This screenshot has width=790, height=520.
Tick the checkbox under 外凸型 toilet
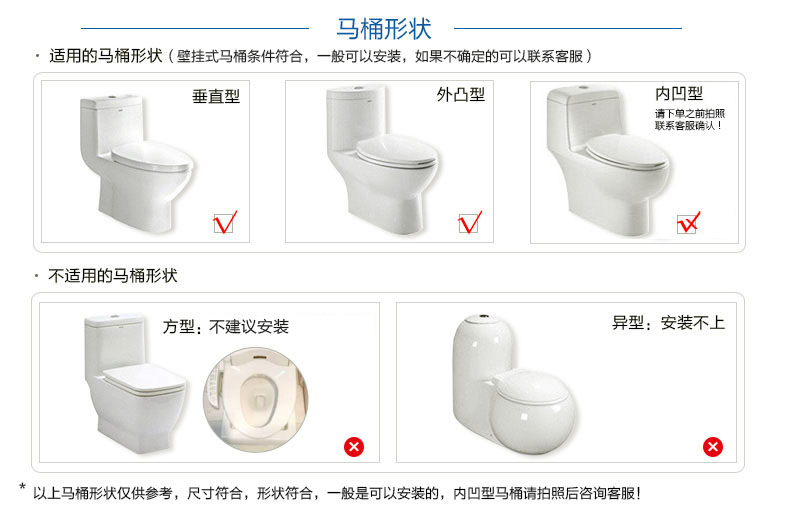click(x=470, y=223)
